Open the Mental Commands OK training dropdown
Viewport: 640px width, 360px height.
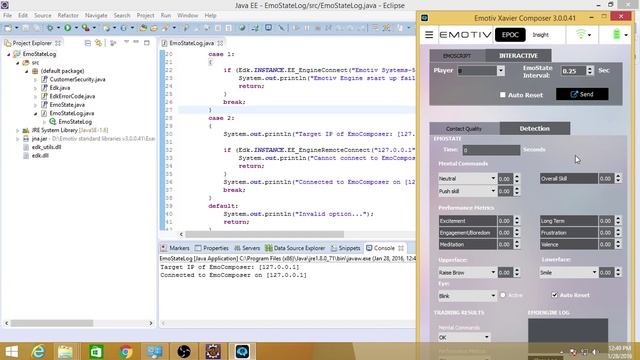pos(486,337)
